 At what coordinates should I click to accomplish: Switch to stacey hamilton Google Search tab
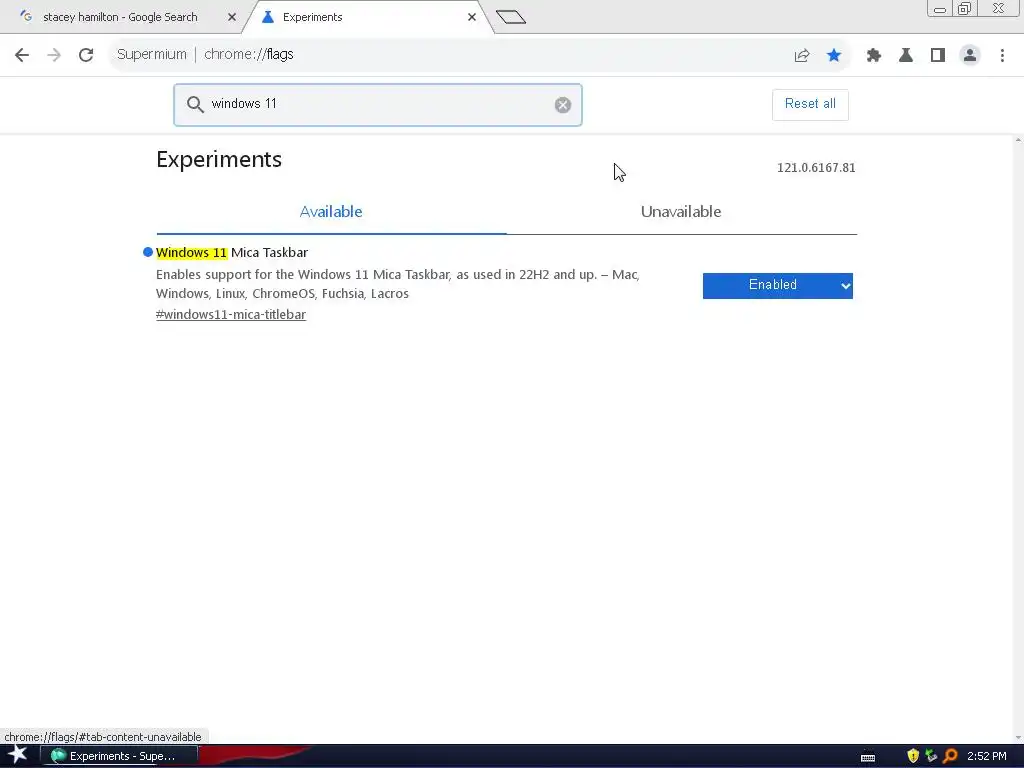pos(121,18)
